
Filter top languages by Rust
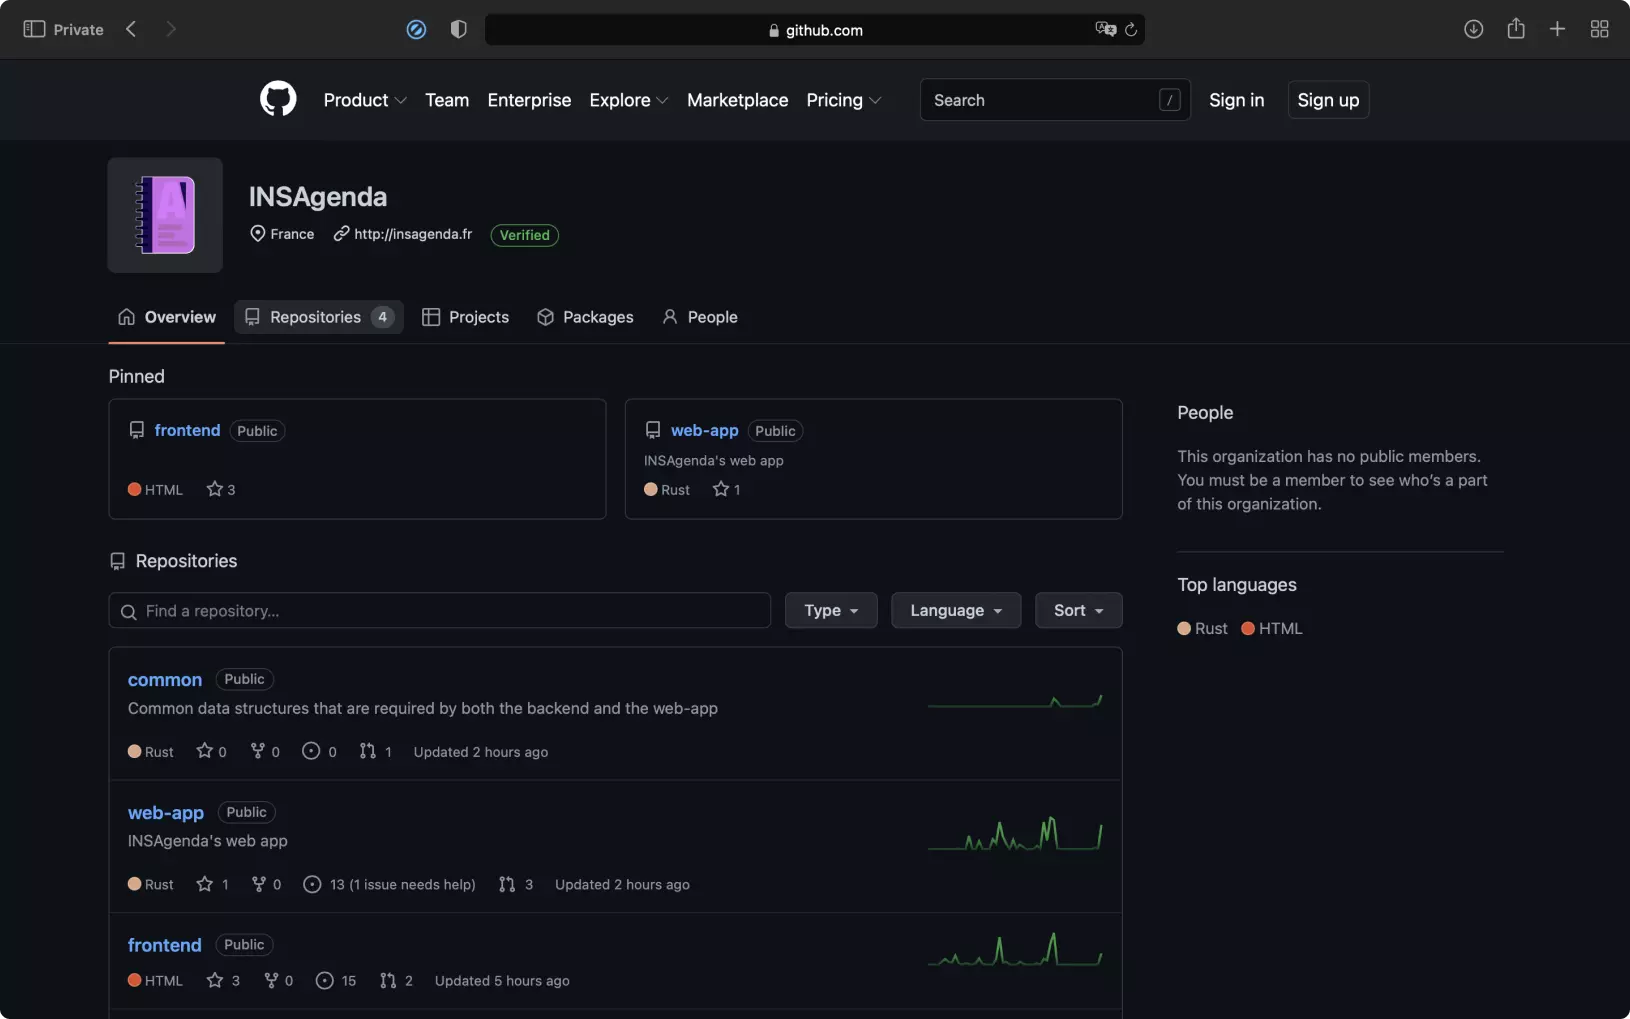[1202, 628]
